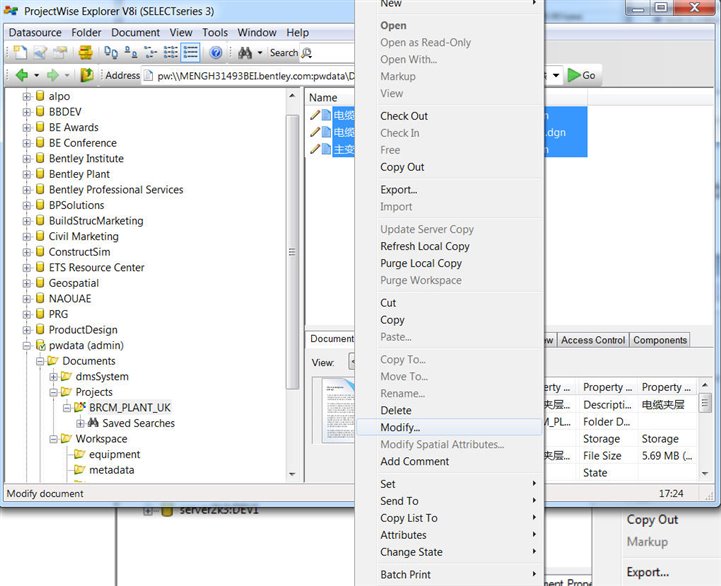Image resolution: width=721 pixels, height=586 pixels.
Task: Click the document preview thumbnail
Action: click(x=338, y=409)
